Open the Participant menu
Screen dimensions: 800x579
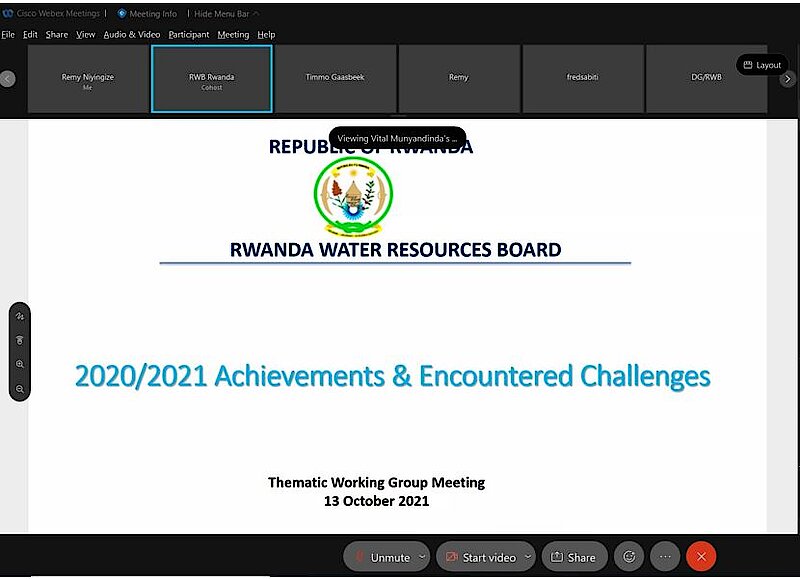pos(189,34)
